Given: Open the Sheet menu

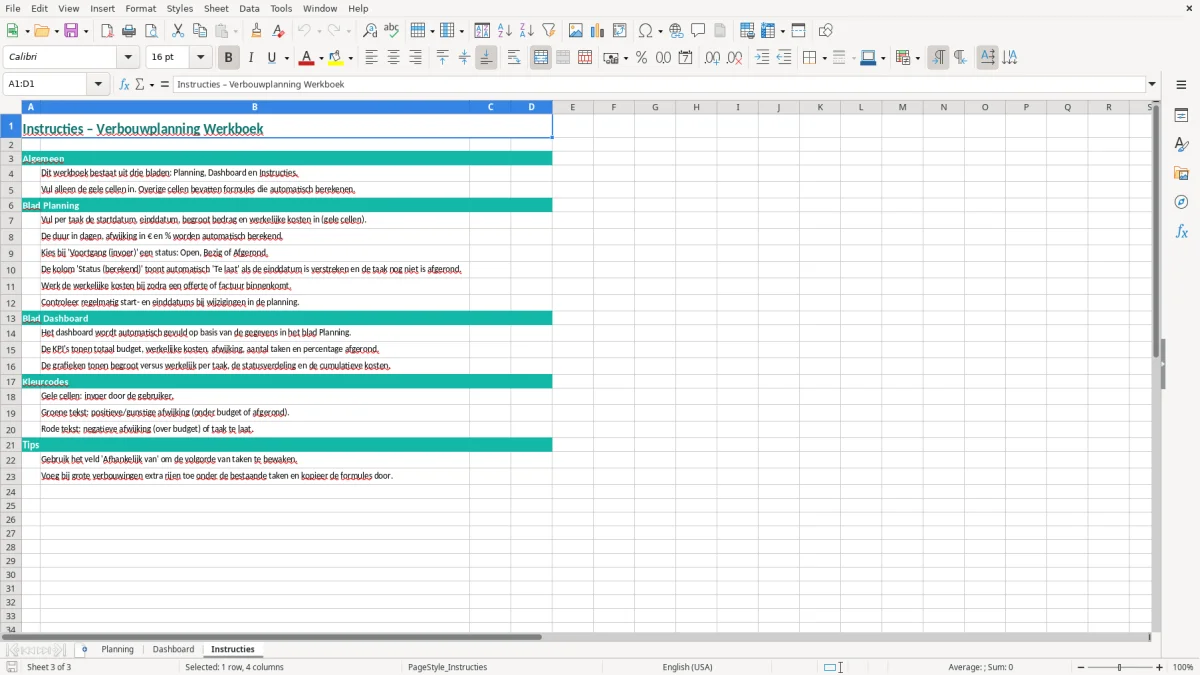Looking at the screenshot, I should [x=216, y=8].
